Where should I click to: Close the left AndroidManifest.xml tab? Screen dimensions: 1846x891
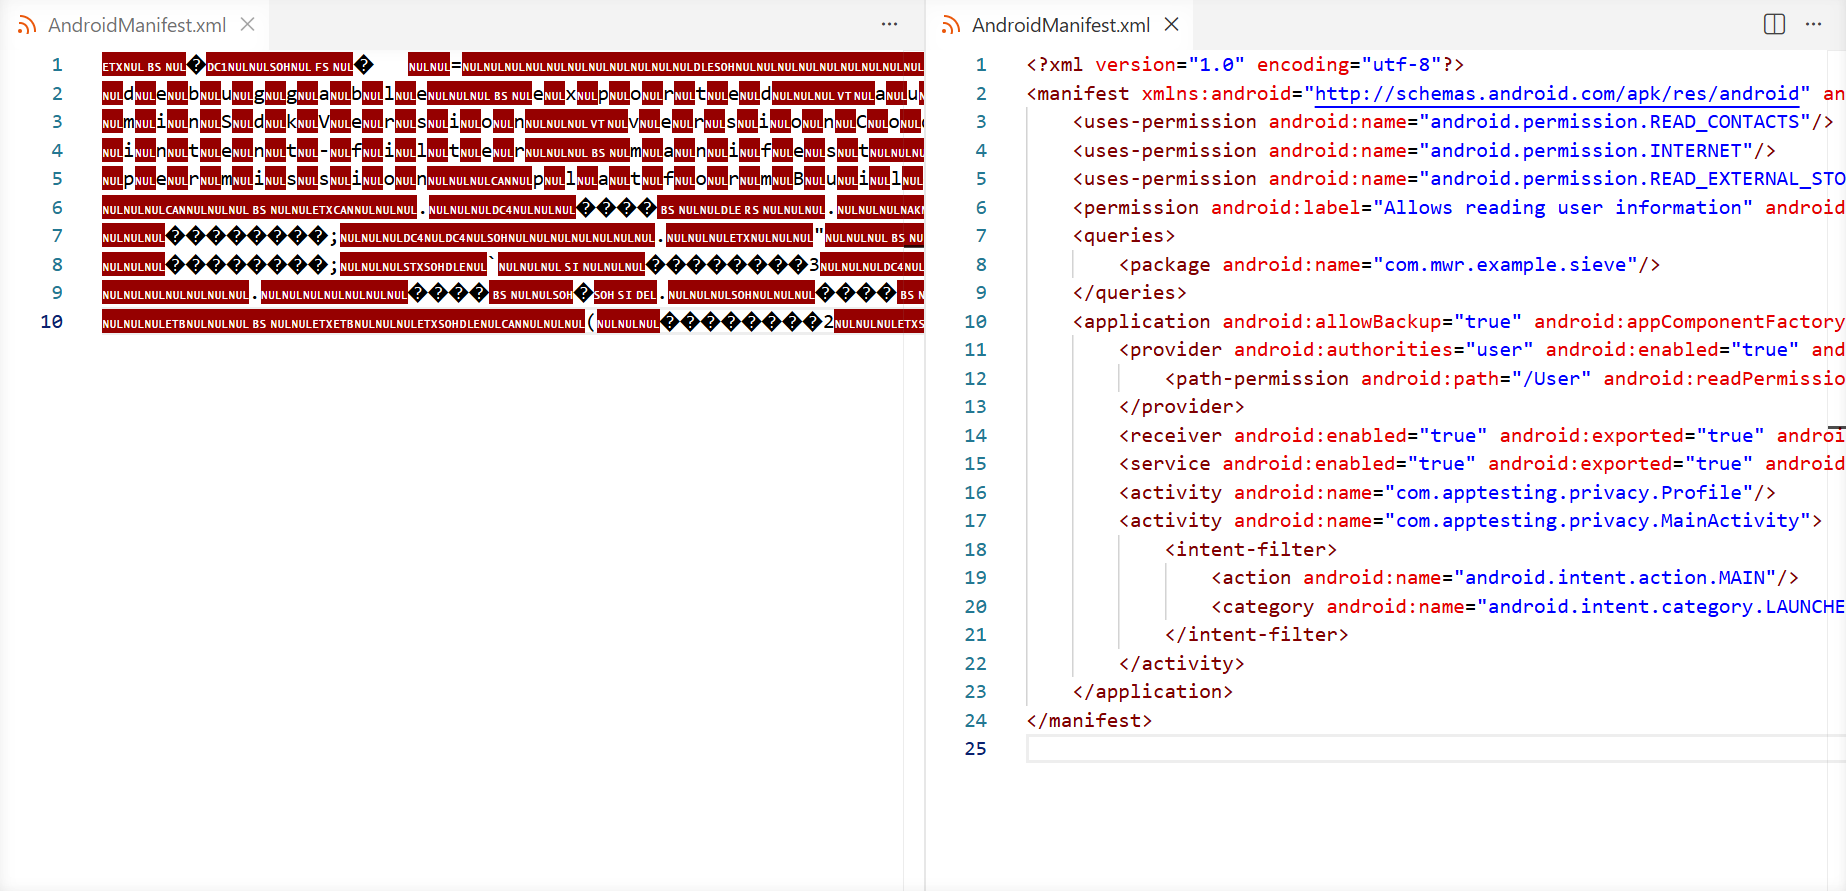[x=248, y=24]
